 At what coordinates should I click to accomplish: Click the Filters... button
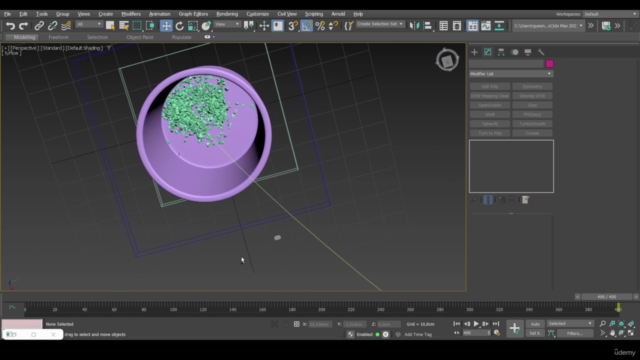tap(575, 333)
